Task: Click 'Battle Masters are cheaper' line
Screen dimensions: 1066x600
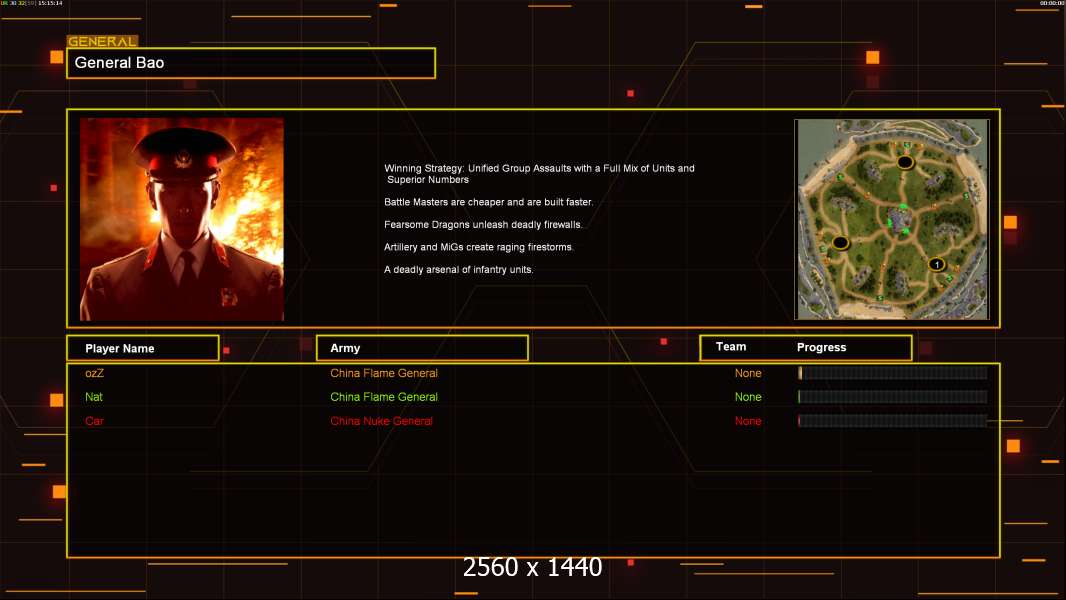Action: (x=488, y=202)
